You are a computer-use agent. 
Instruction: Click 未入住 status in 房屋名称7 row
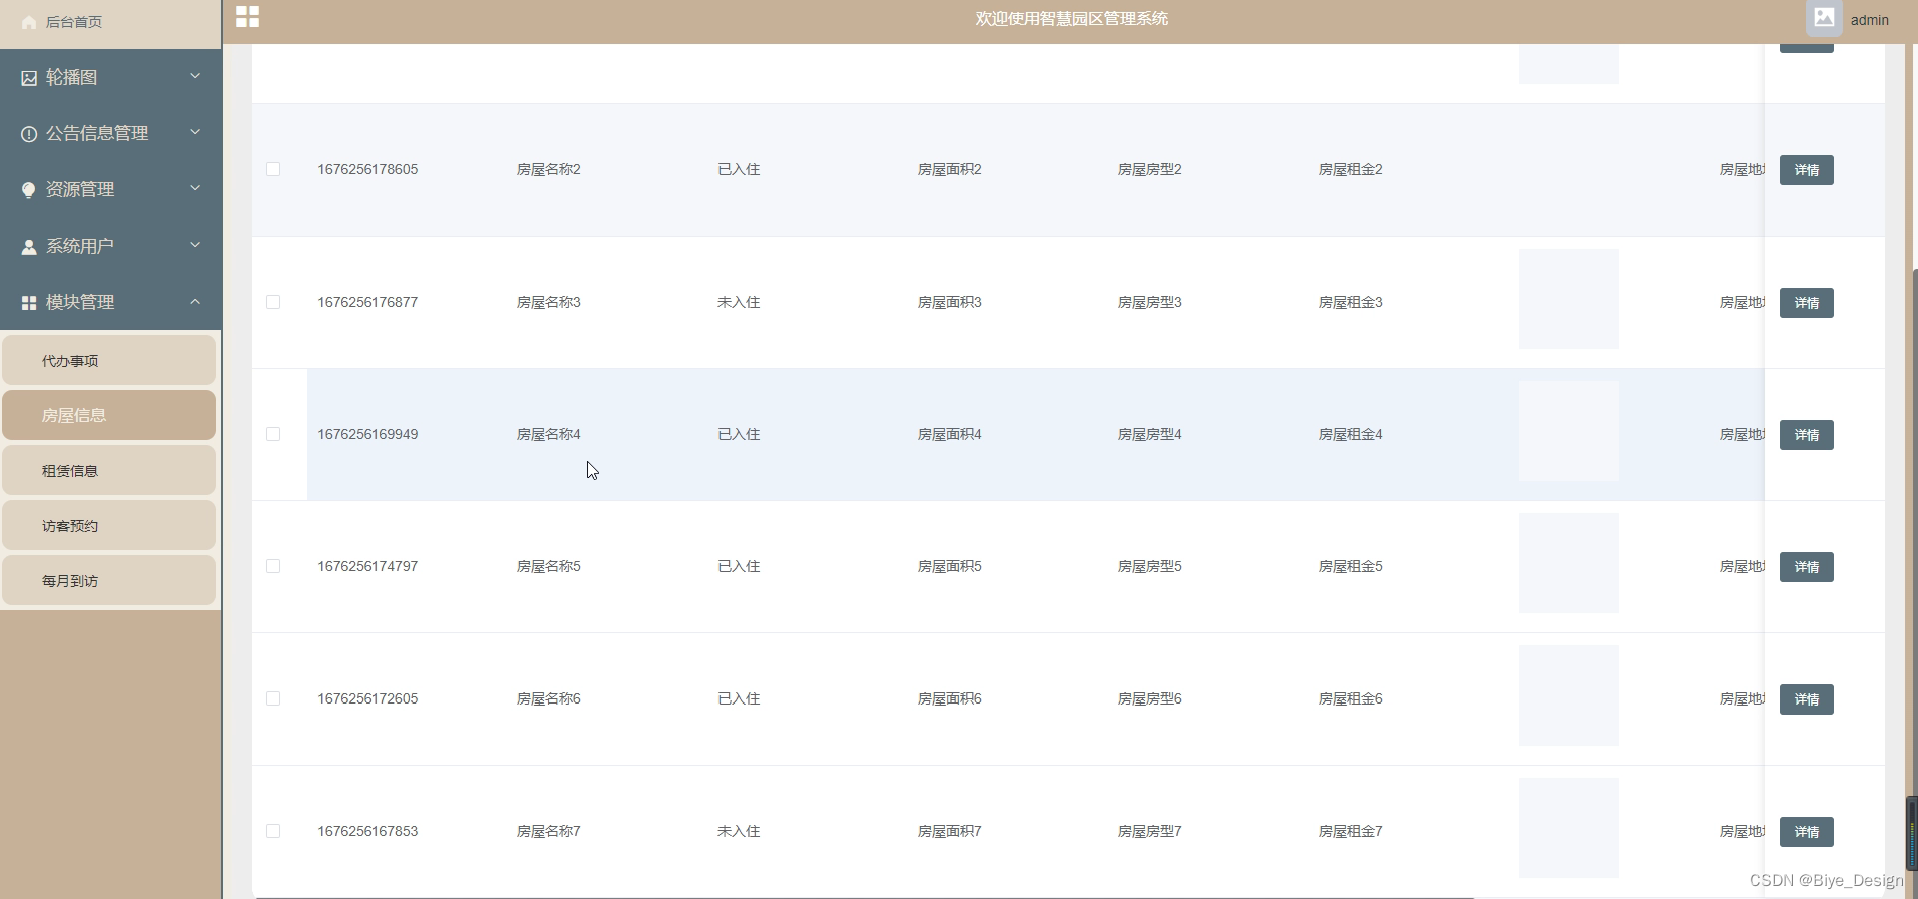pos(739,831)
